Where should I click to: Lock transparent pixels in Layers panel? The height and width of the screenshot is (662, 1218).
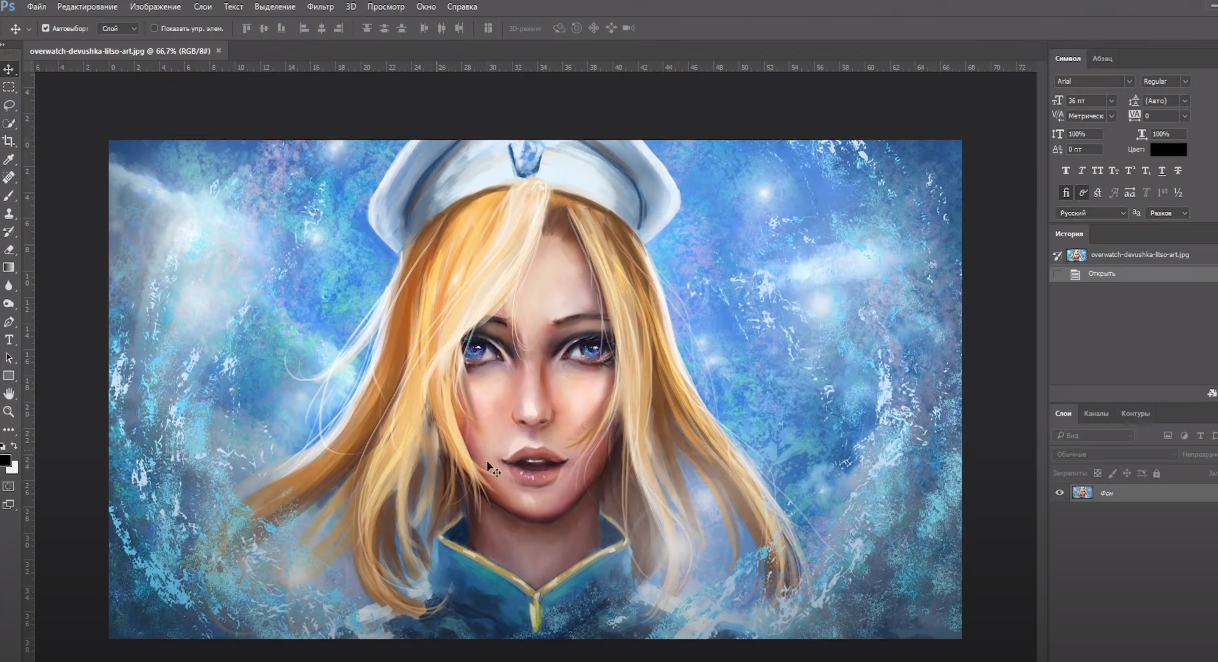[1097, 473]
